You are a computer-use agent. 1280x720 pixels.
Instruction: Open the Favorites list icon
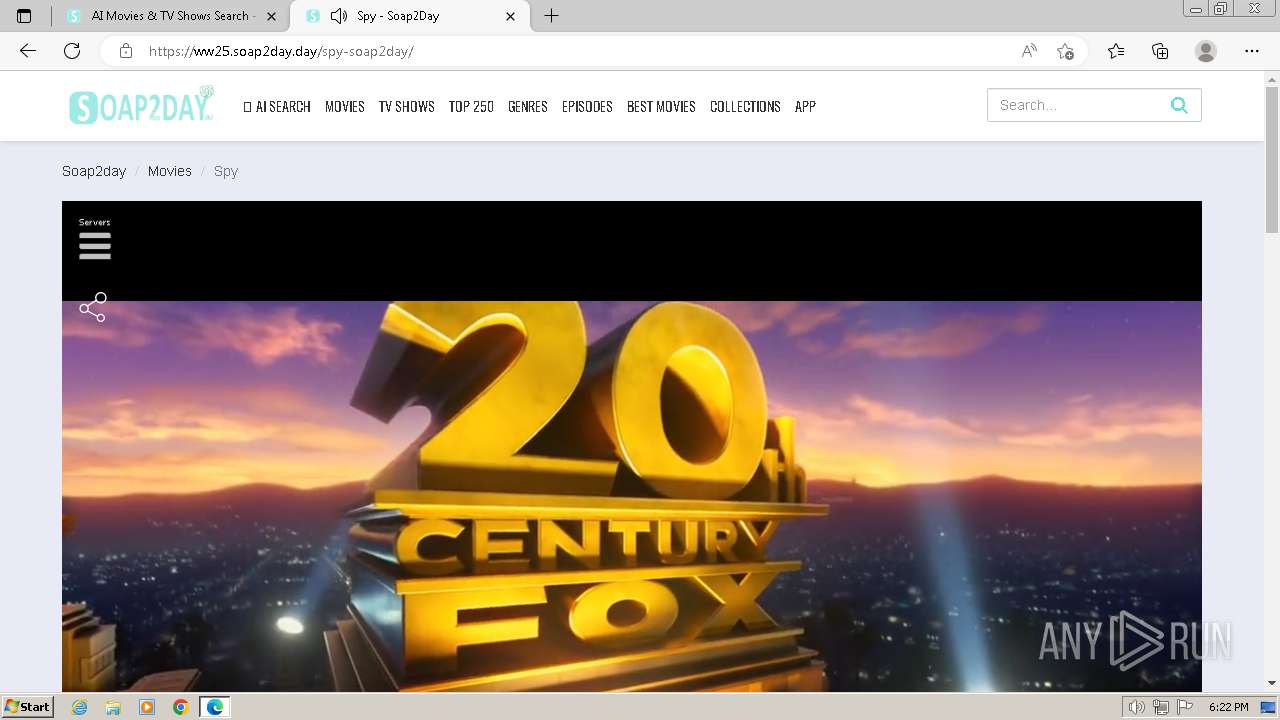point(1116,51)
